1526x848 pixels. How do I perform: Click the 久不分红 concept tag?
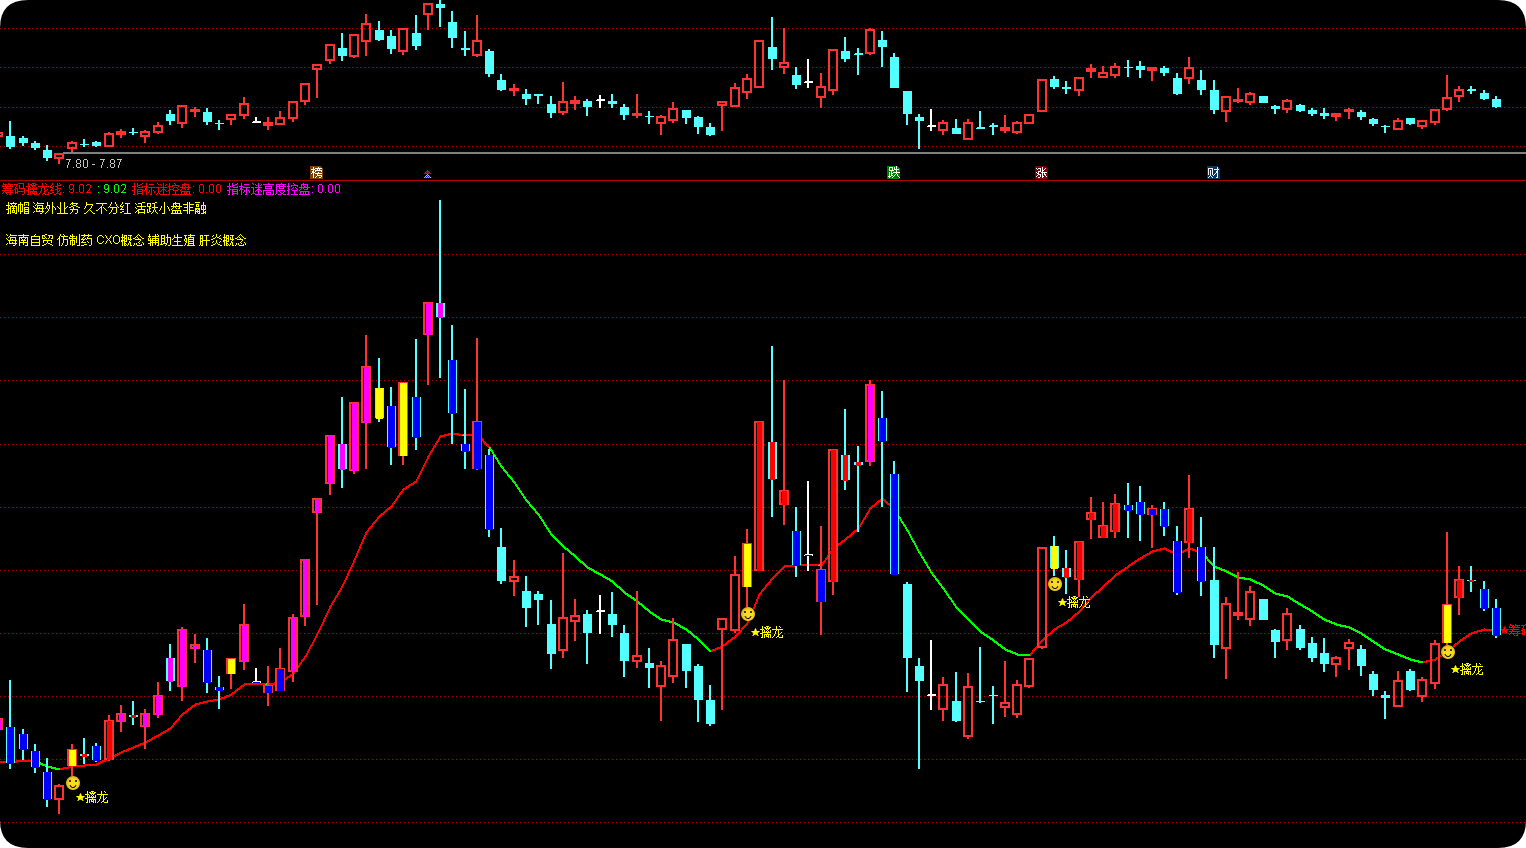[x=107, y=208]
